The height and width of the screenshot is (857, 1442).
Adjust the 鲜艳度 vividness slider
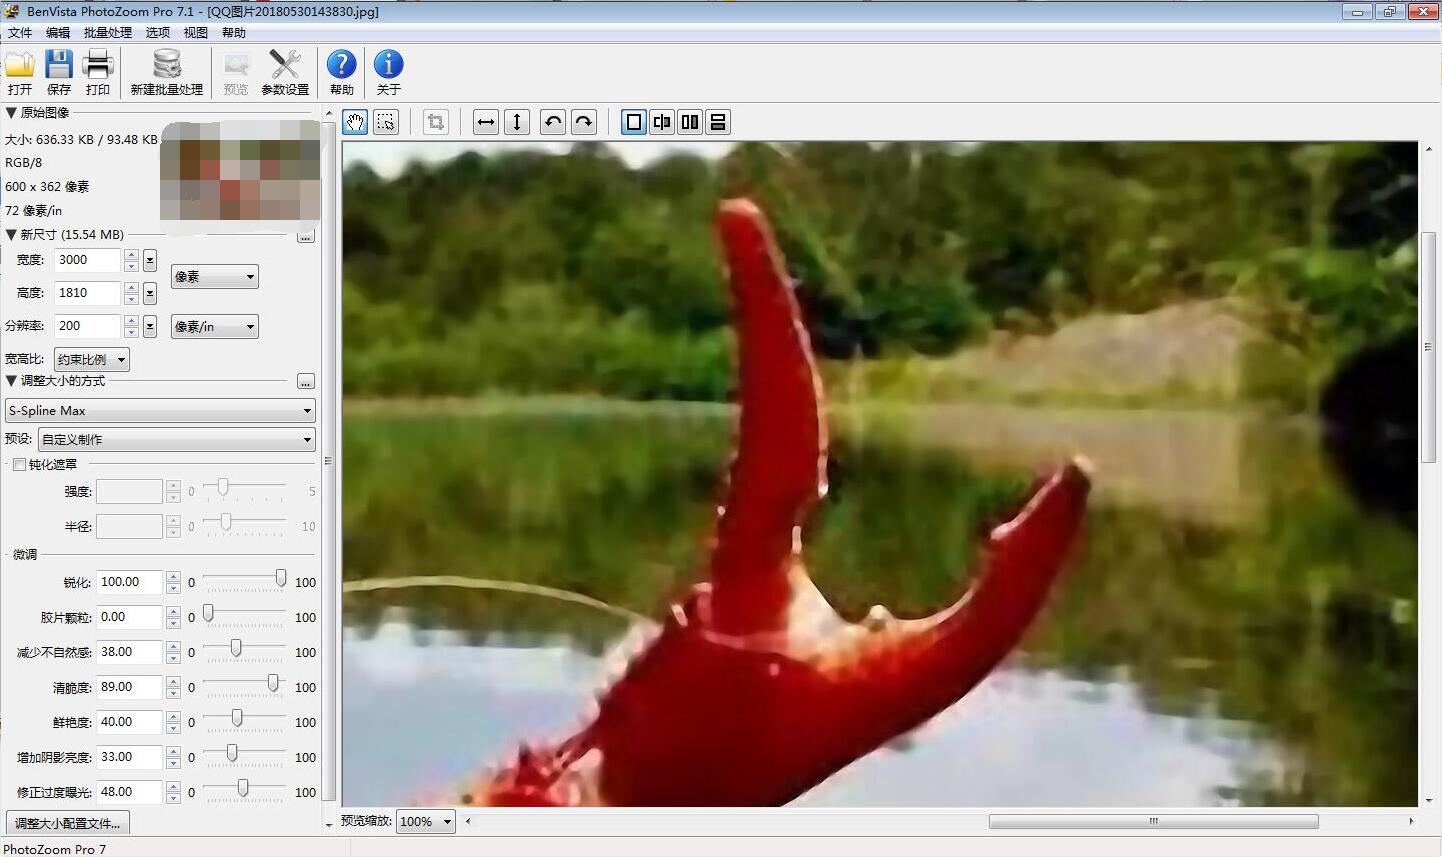[237, 719]
